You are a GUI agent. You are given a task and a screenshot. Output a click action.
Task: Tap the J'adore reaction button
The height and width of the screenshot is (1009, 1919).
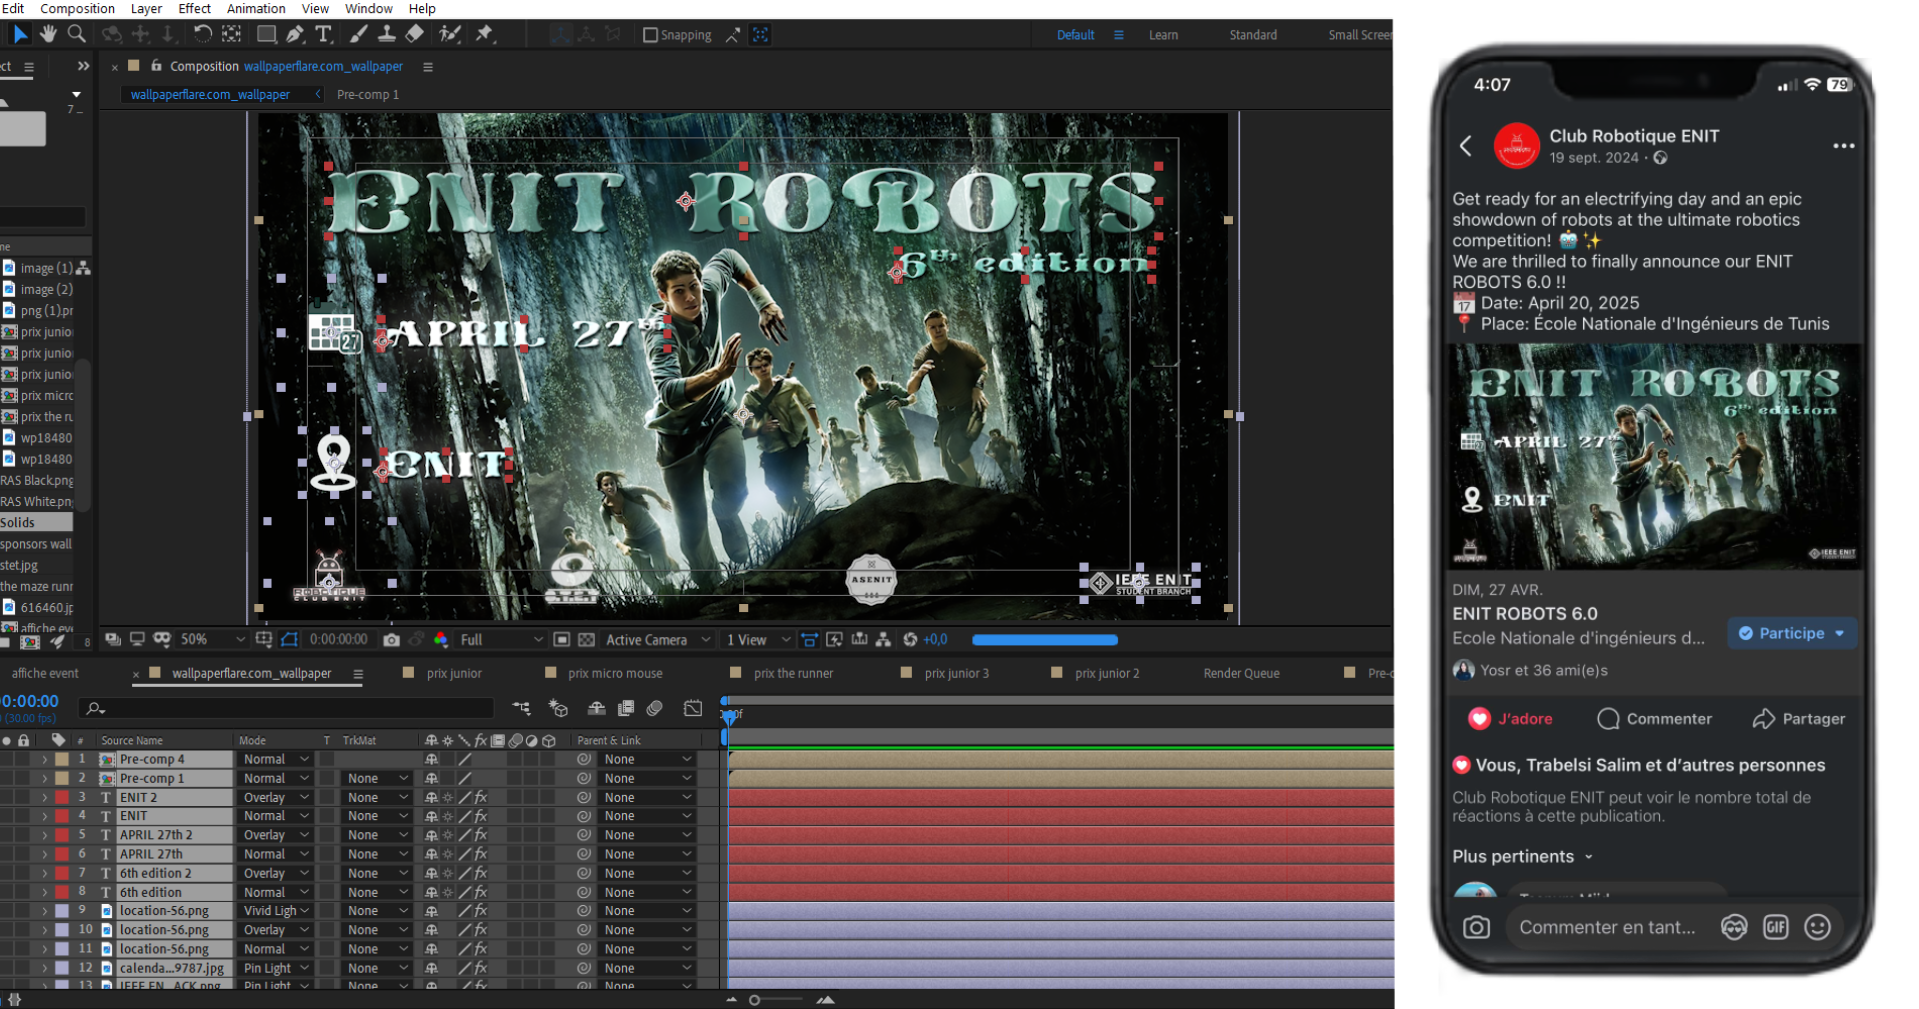1510,718
